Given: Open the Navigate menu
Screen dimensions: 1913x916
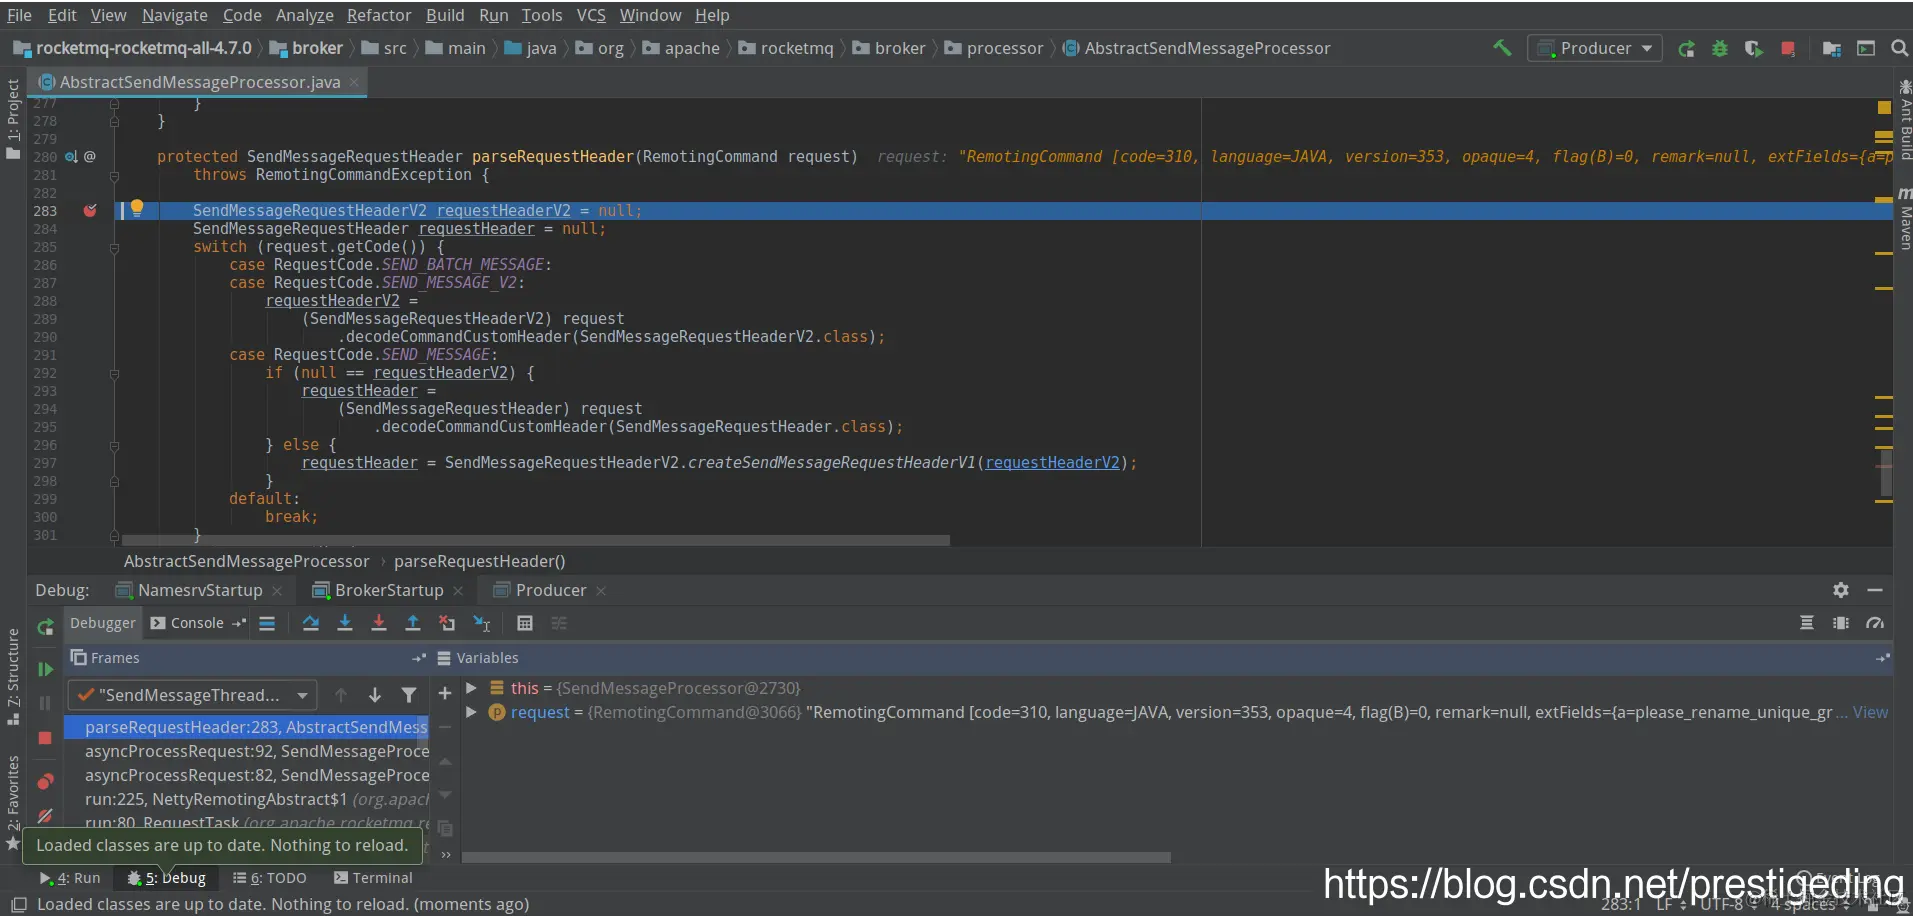Looking at the screenshot, I should [175, 15].
